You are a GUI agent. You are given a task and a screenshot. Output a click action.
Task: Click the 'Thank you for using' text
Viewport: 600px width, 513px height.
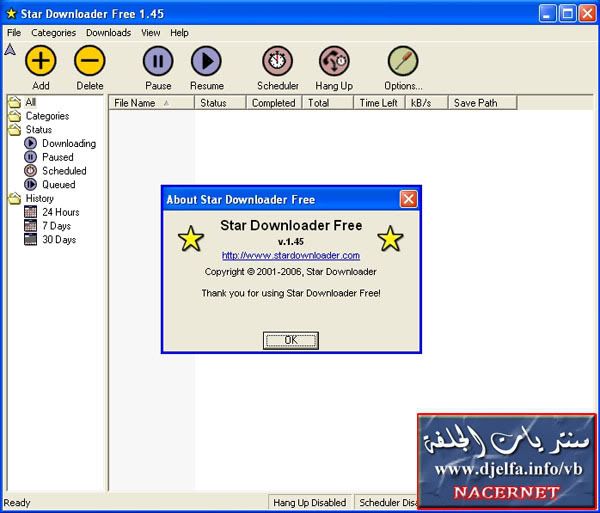(x=291, y=293)
